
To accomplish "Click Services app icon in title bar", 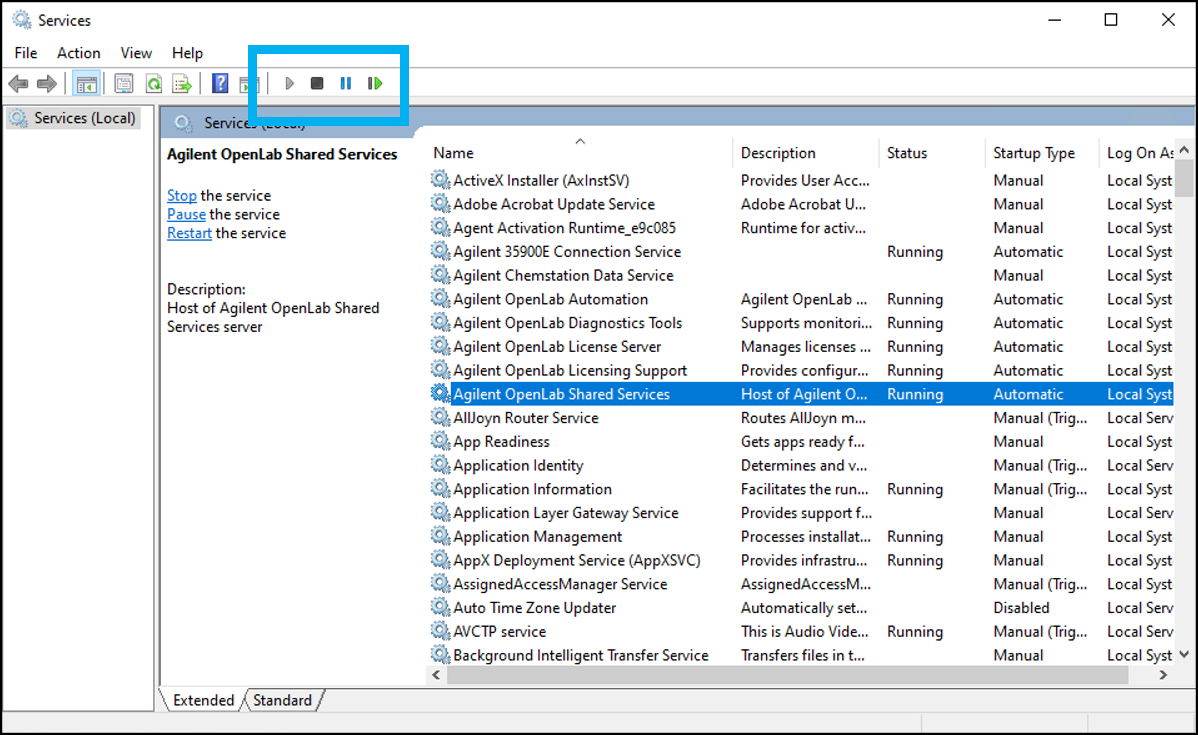I will coord(21,20).
